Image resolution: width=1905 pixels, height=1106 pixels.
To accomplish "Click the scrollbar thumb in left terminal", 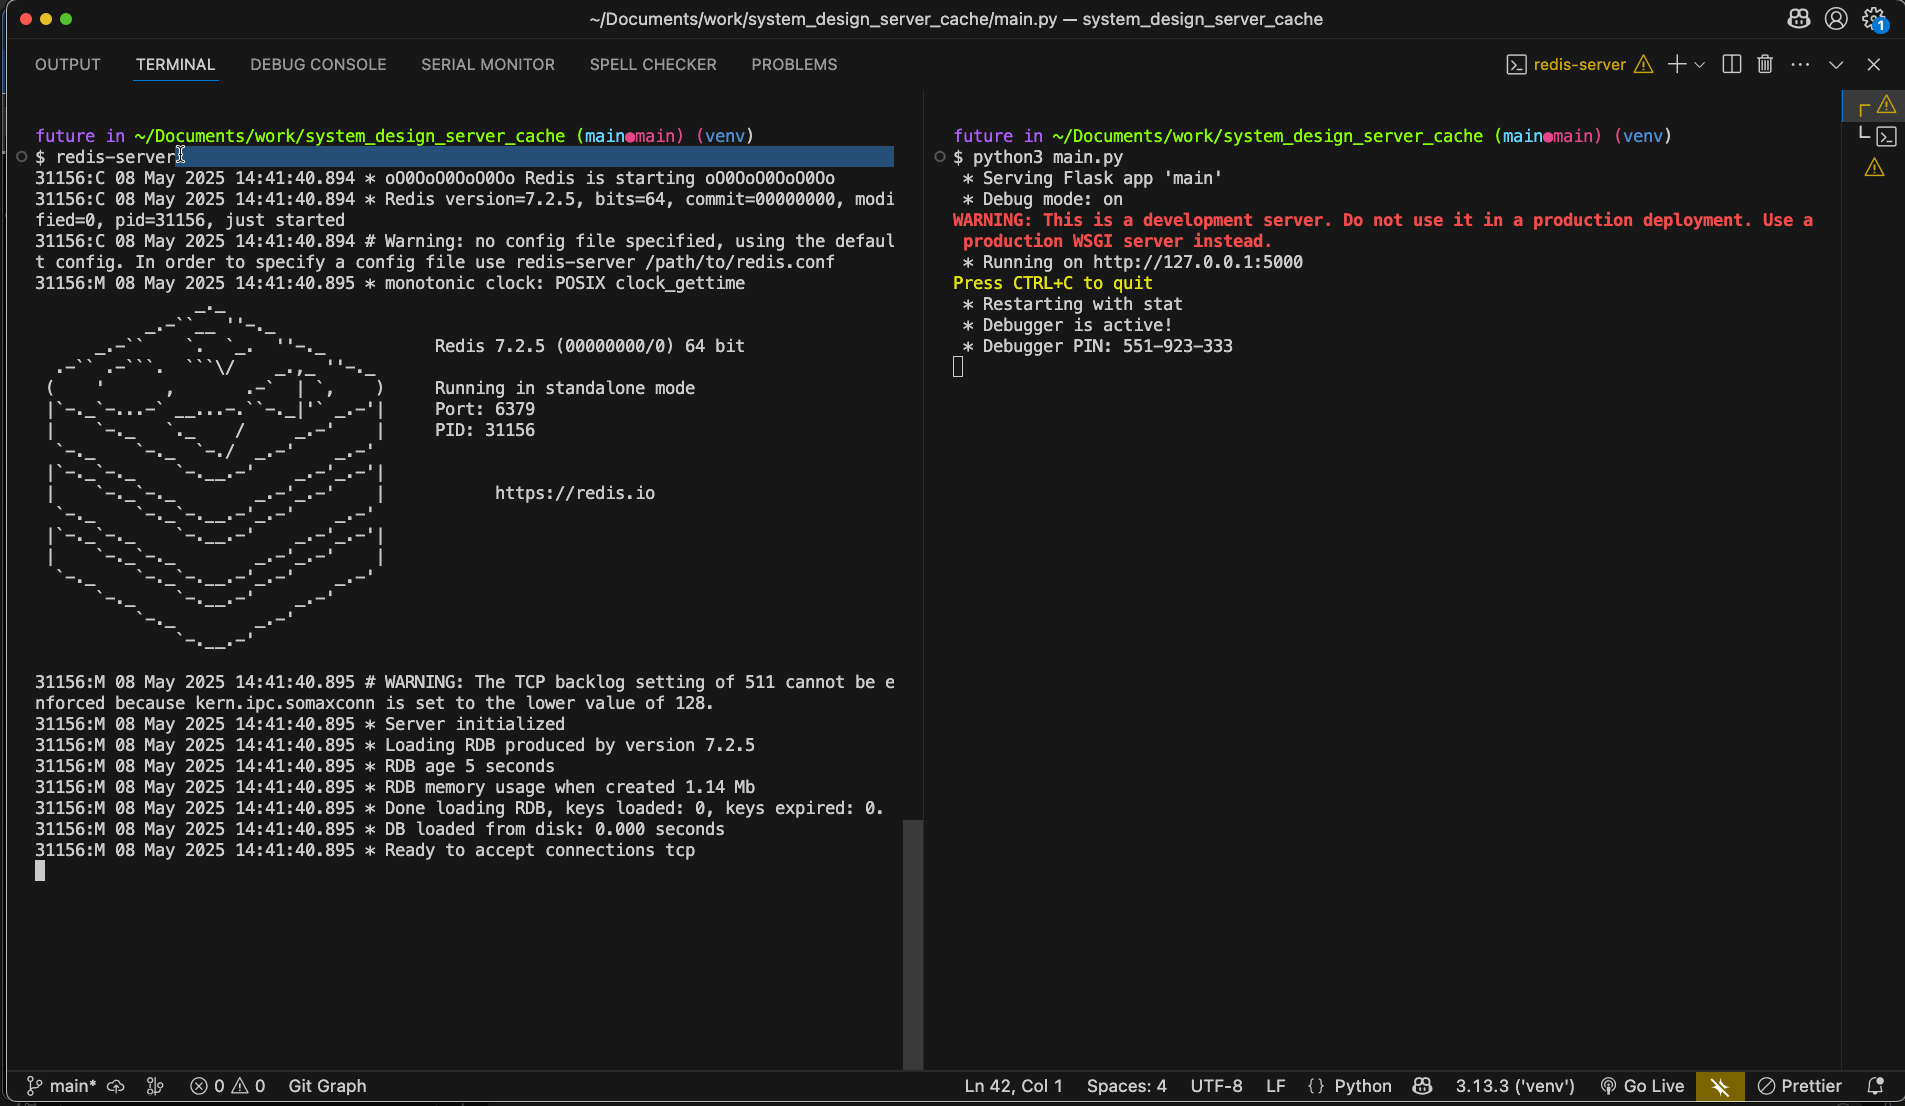I will pos(912,945).
